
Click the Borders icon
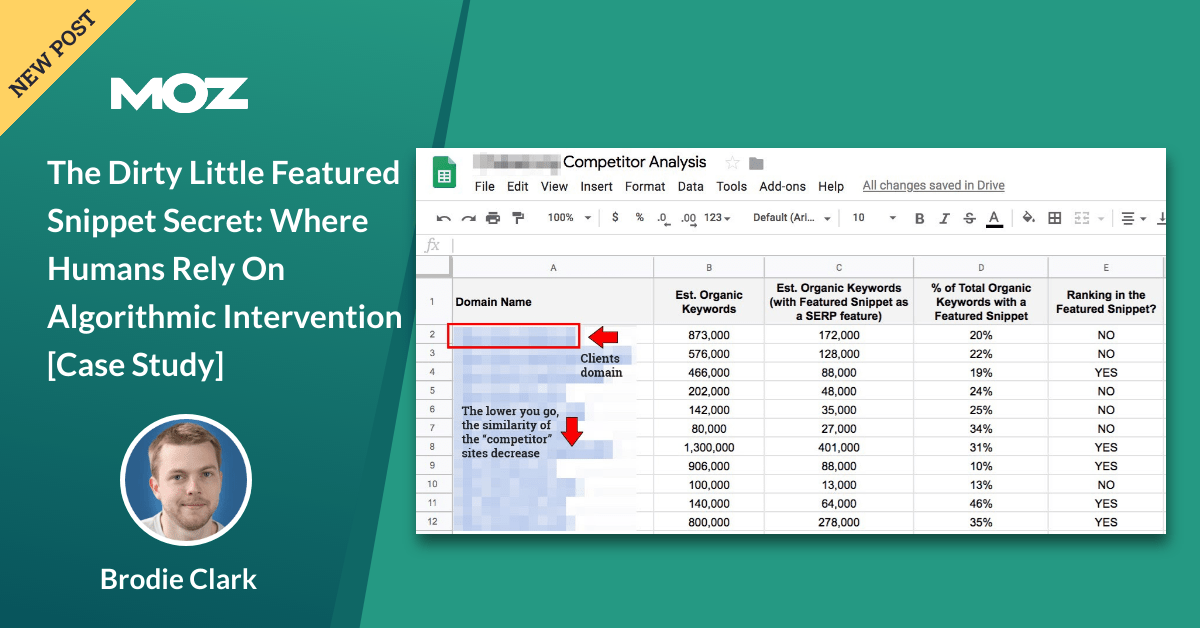(x=1054, y=218)
